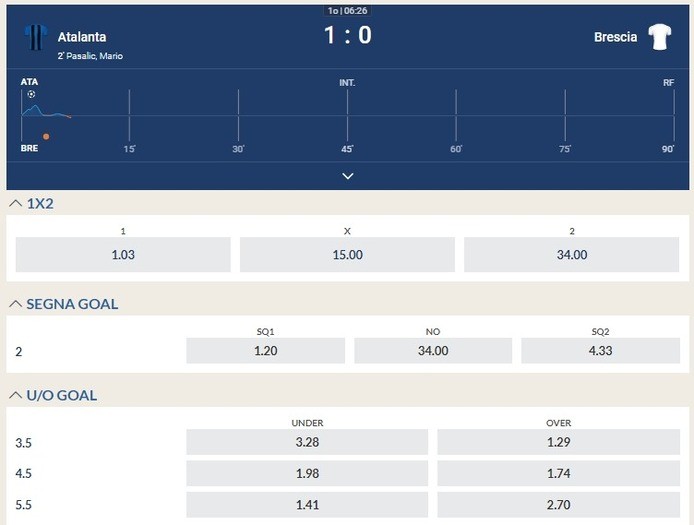Bet Under 3.5 goals at 3.28
This screenshot has width=694, height=525.
(307, 442)
